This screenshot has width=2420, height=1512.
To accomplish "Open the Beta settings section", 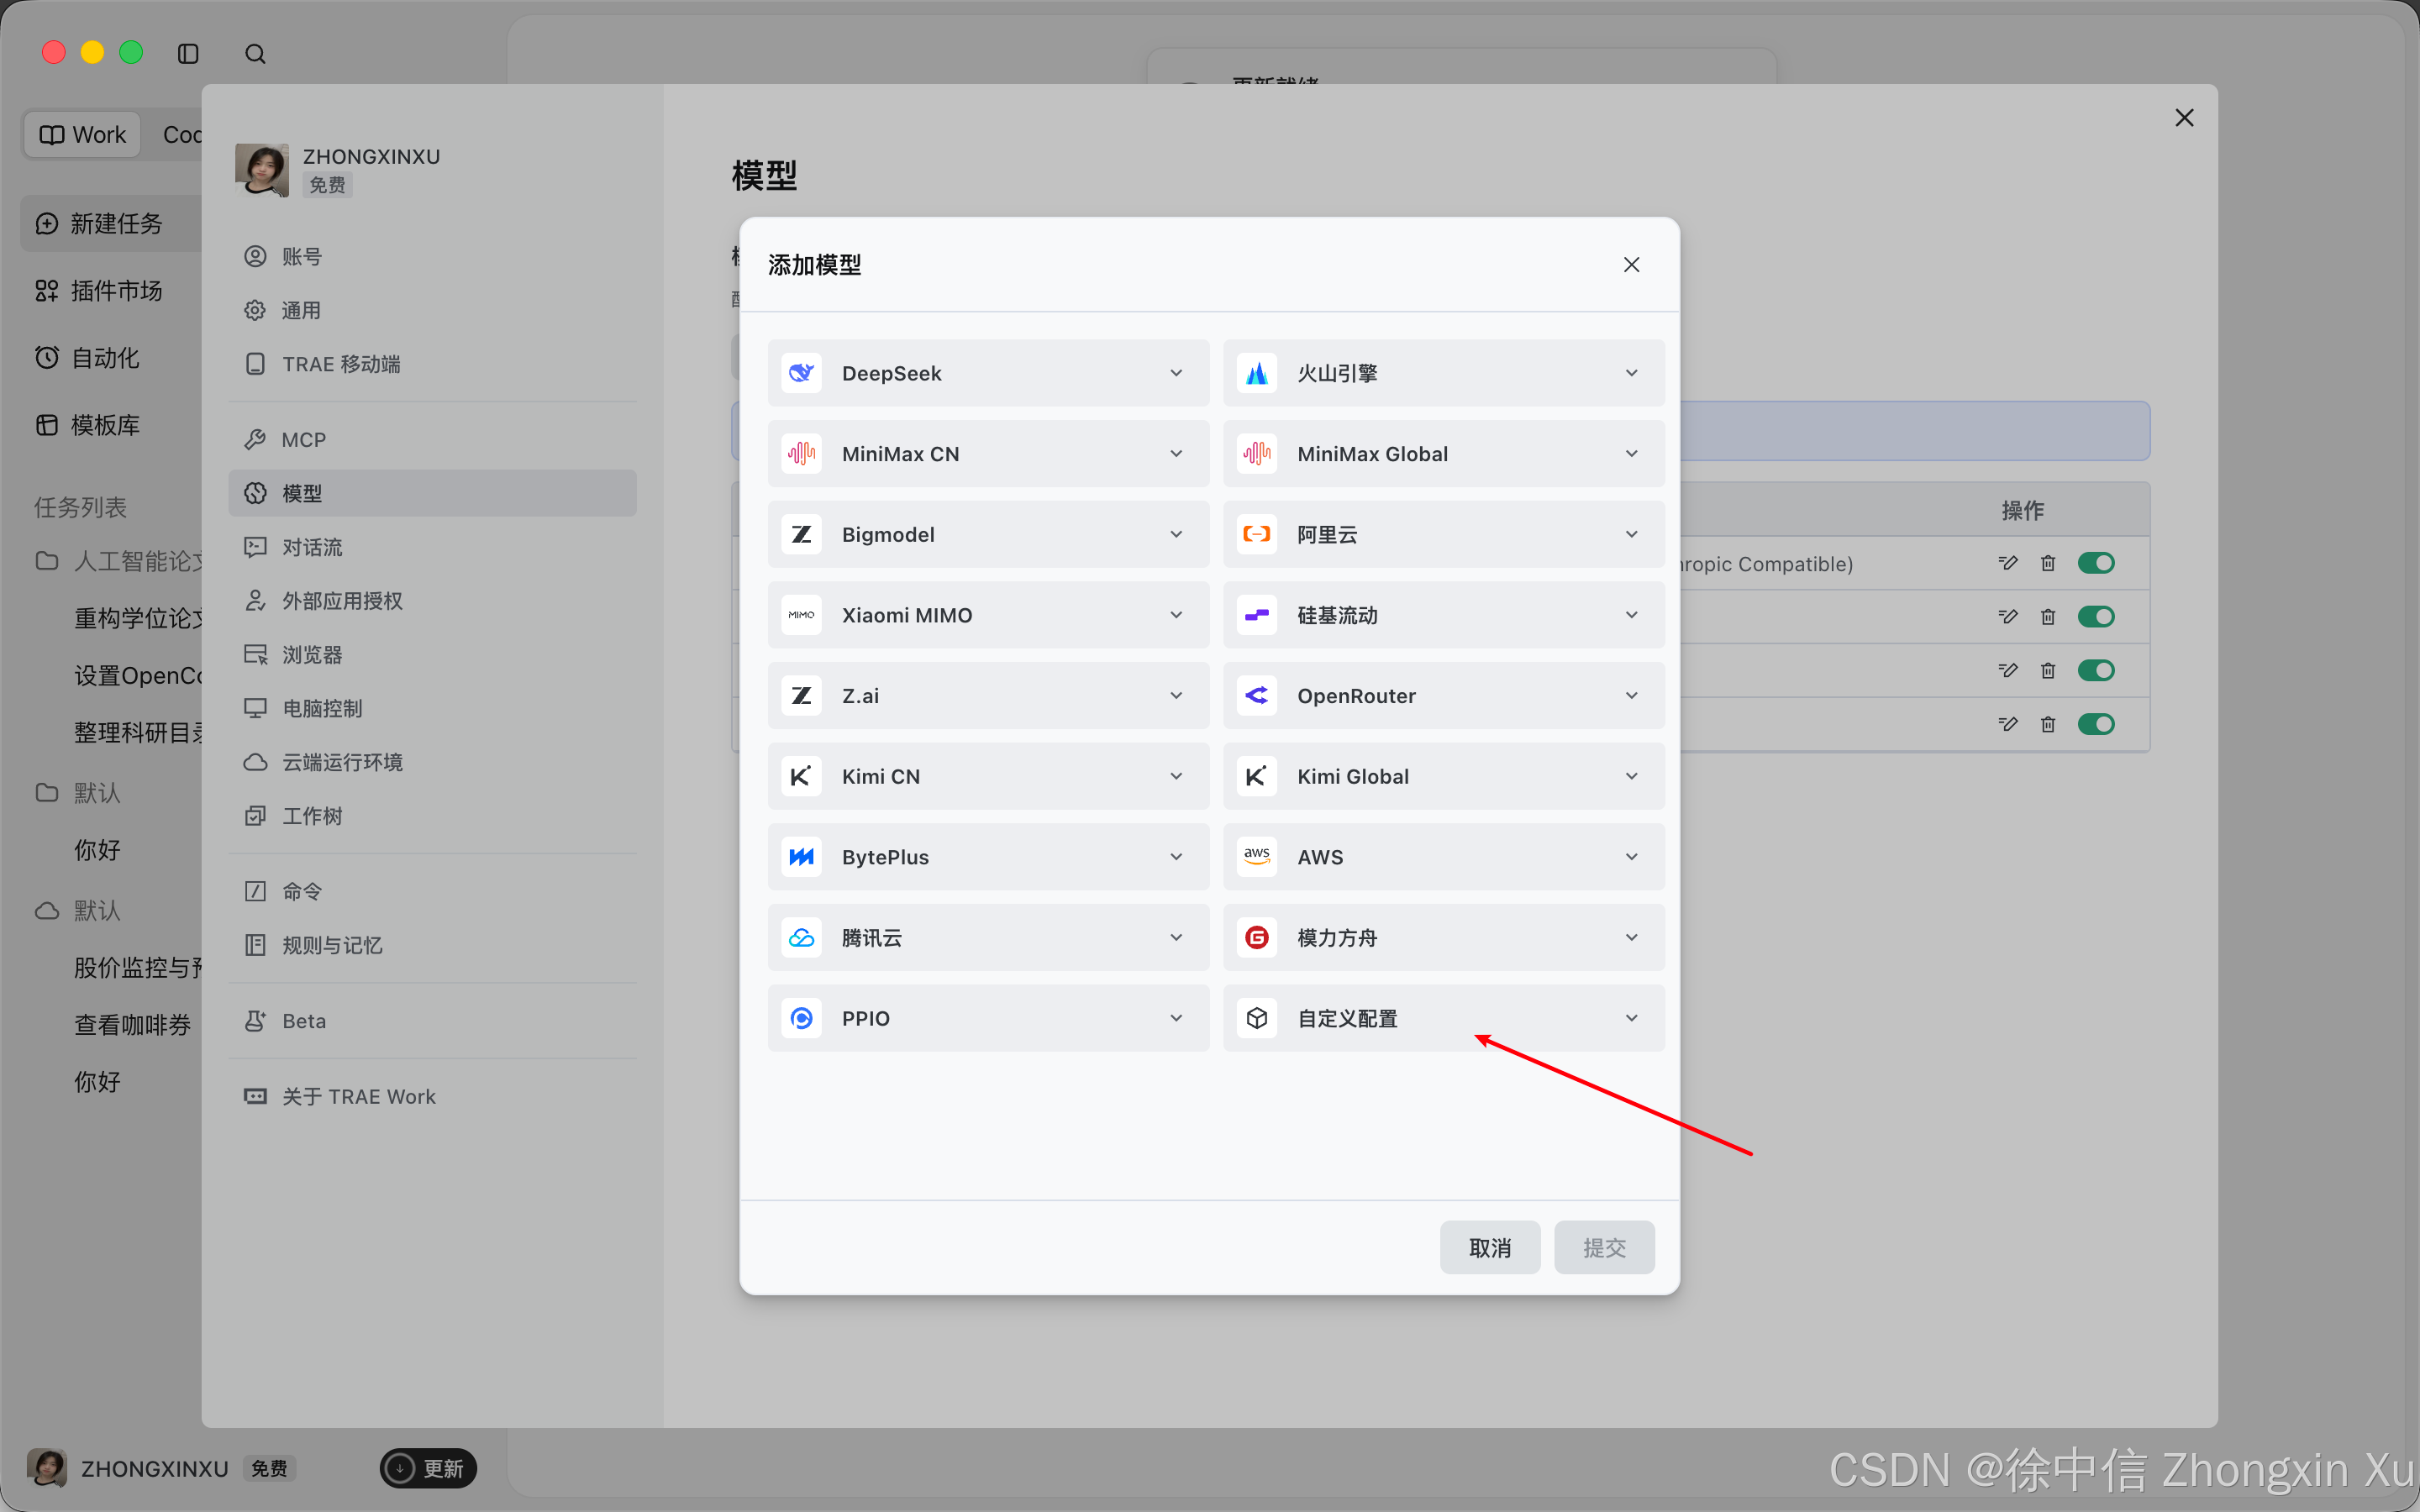I will pos(432,1021).
